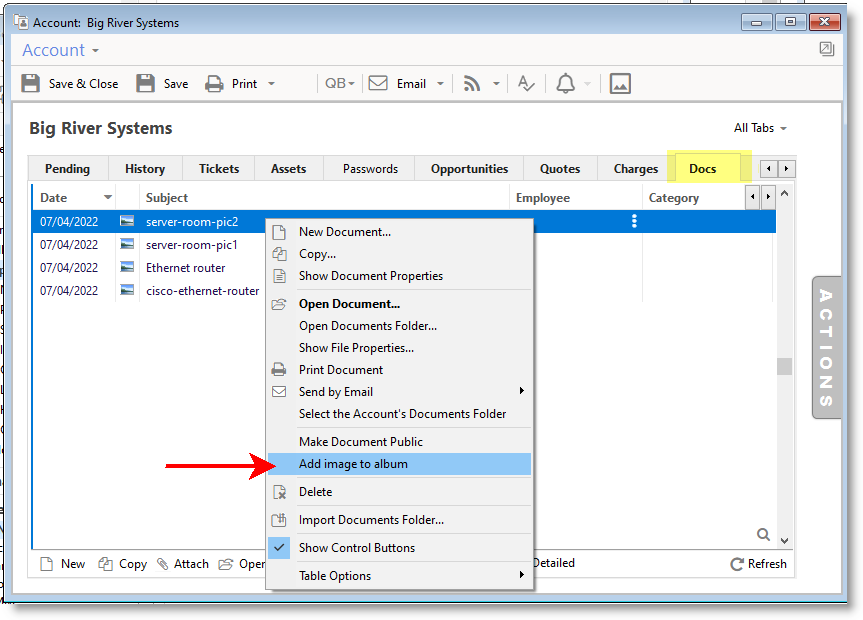The width and height of the screenshot is (863, 620).
Task: Select the cisco-ethernet-router document row
Action: 202,291
